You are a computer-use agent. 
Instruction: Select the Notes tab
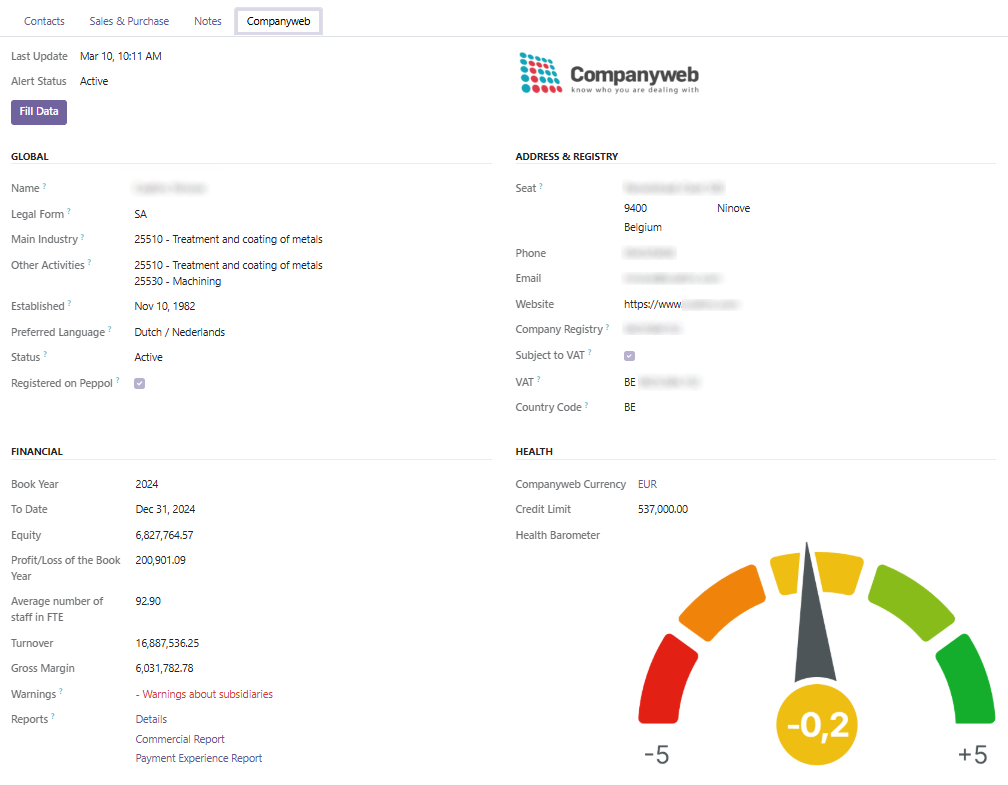[207, 20]
